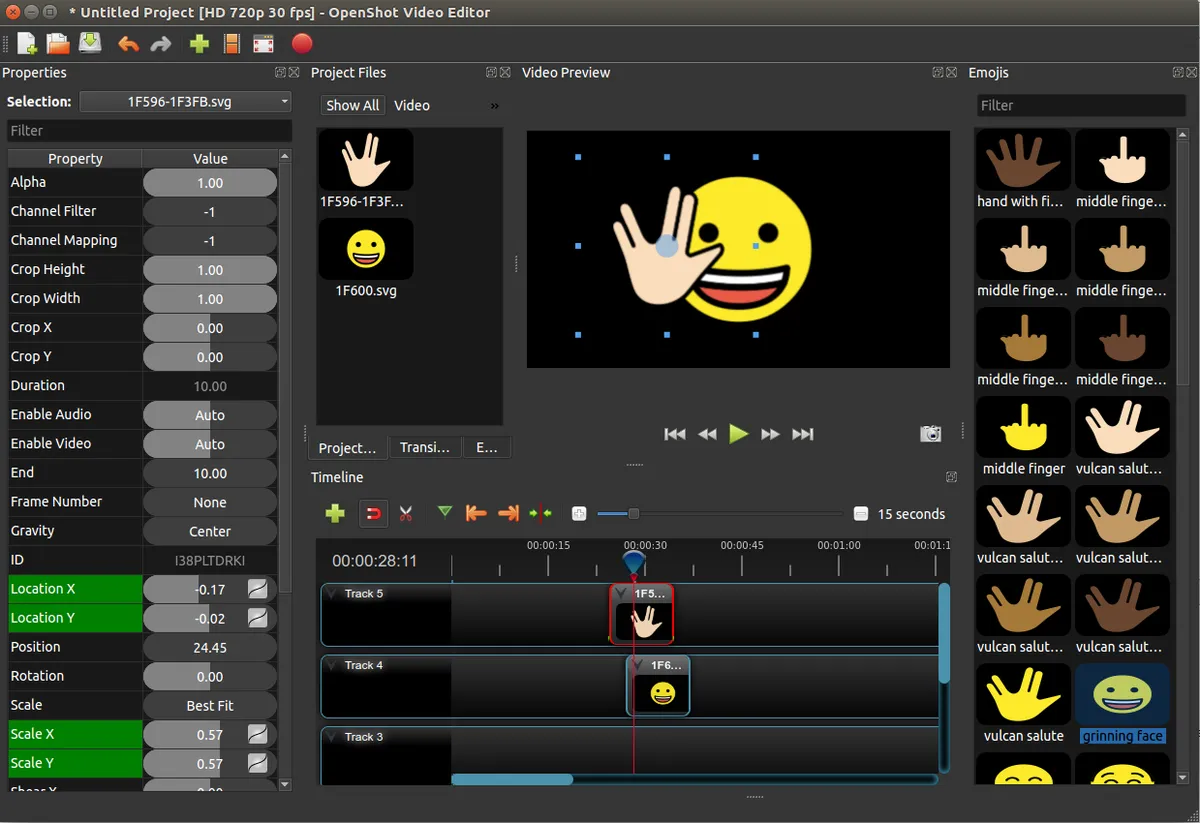Image resolution: width=1200 pixels, height=823 pixels.
Task: Center the timeline on the playhead
Action: pos(540,513)
